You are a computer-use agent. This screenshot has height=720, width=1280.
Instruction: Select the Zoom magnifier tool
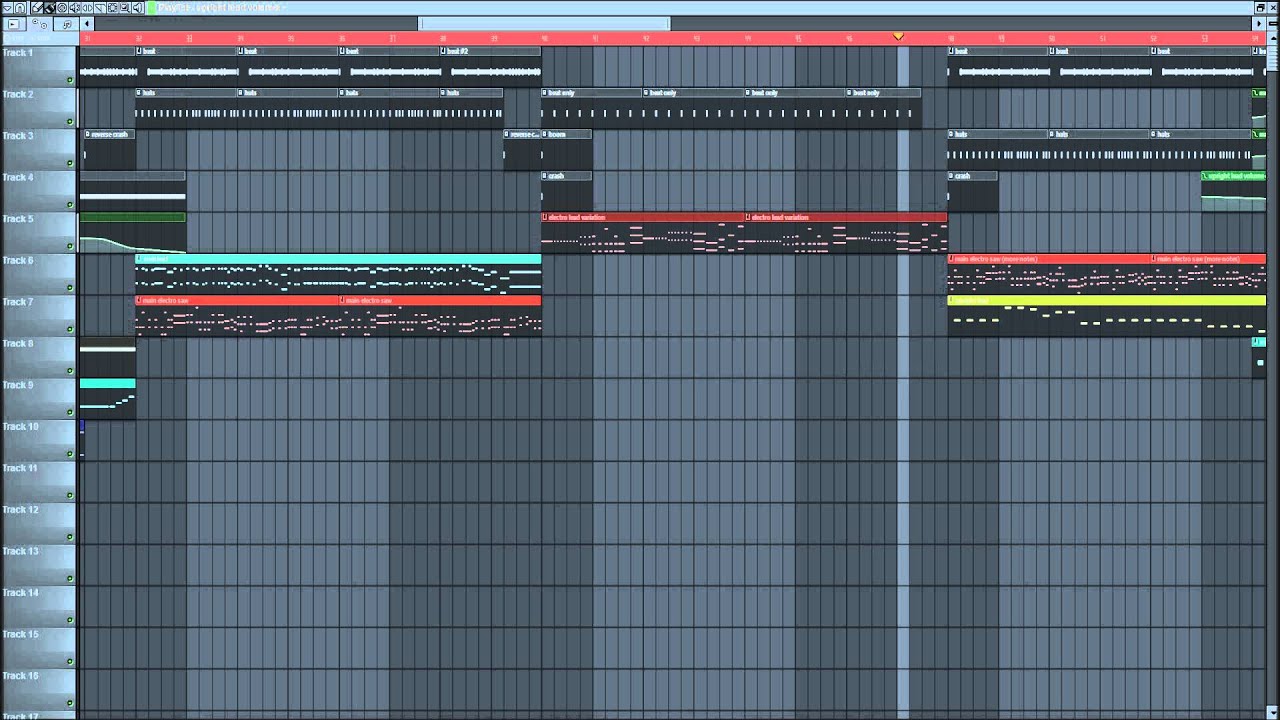[x=125, y=8]
